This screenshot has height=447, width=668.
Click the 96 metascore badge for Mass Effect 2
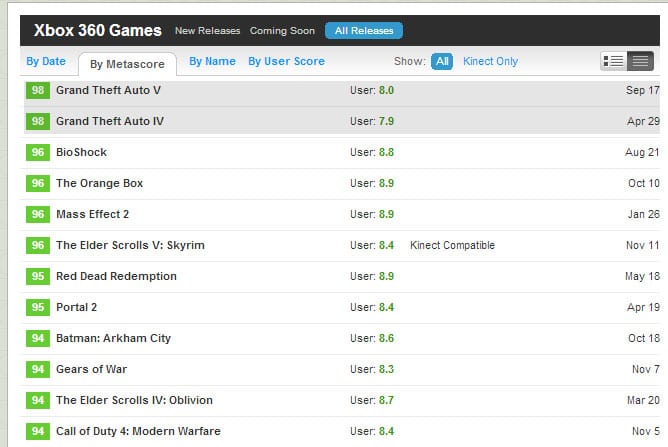(38, 214)
